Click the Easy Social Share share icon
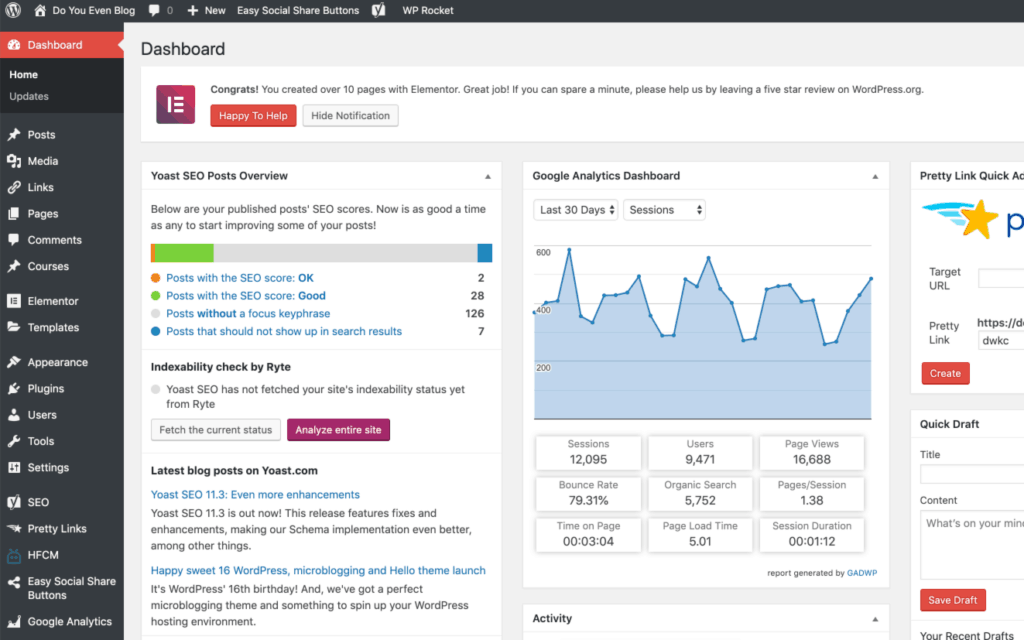1024x640 pixels. coord(14,583)
